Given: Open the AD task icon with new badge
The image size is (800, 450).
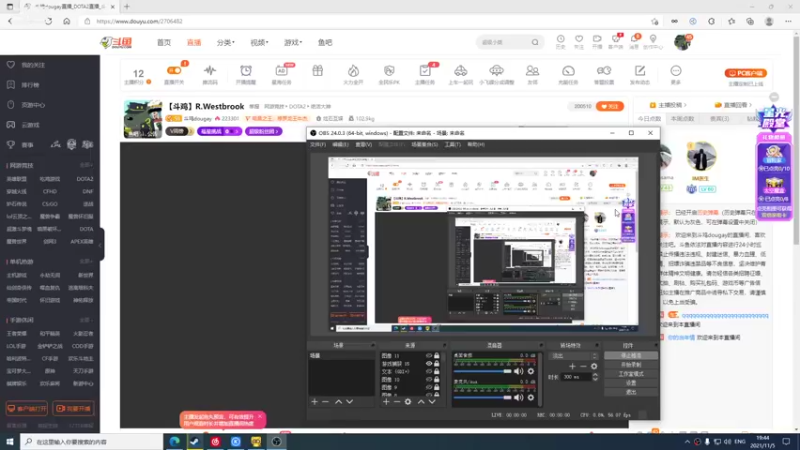Looking at the screenshot, I should (x=281, y=70).
